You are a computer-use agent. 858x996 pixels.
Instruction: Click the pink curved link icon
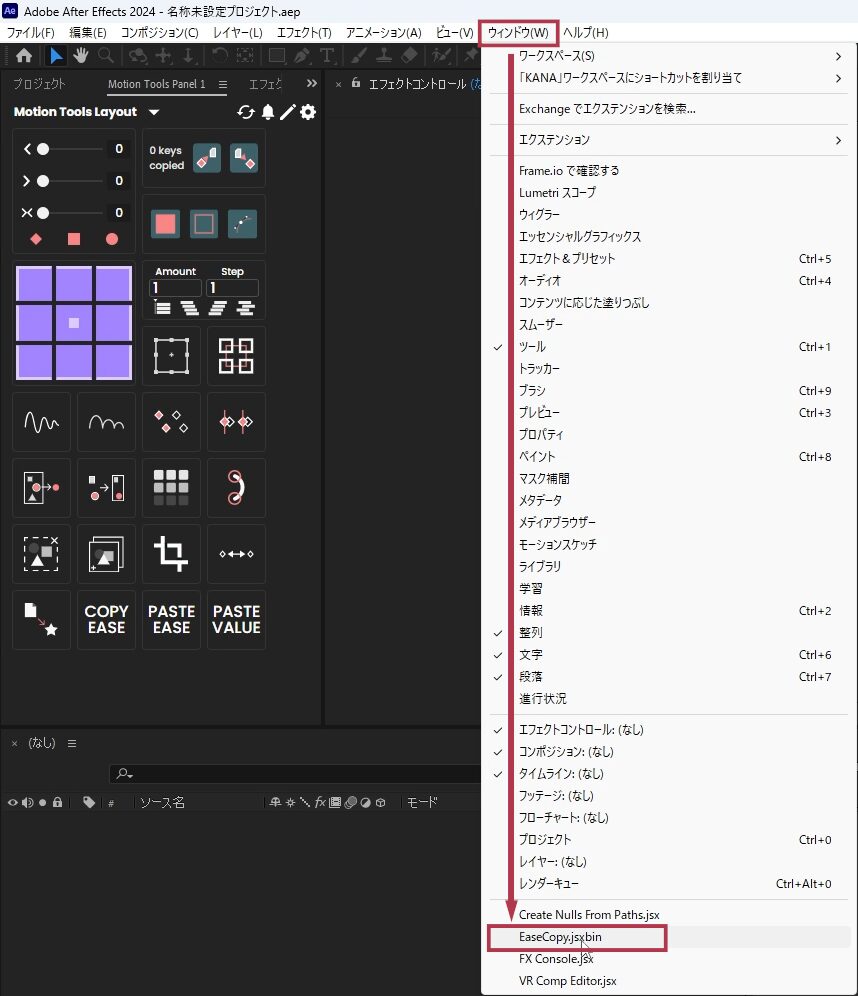pos(236,488)
